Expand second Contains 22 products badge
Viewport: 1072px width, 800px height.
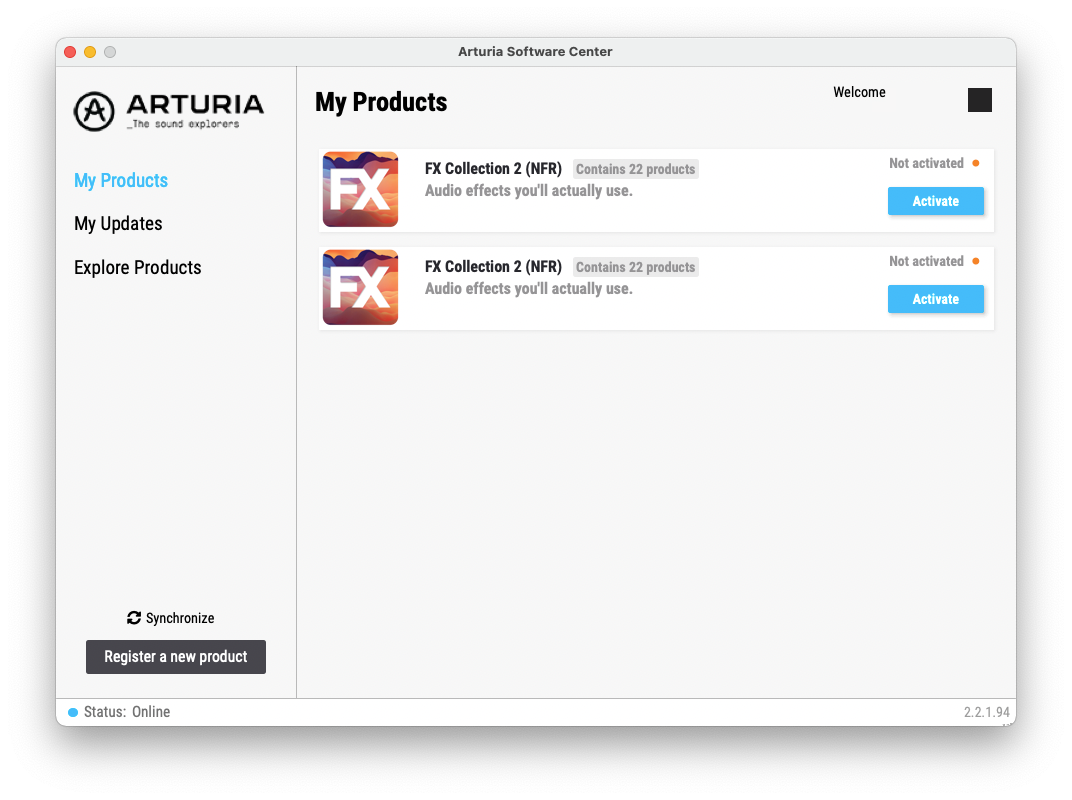coord(635,267)
